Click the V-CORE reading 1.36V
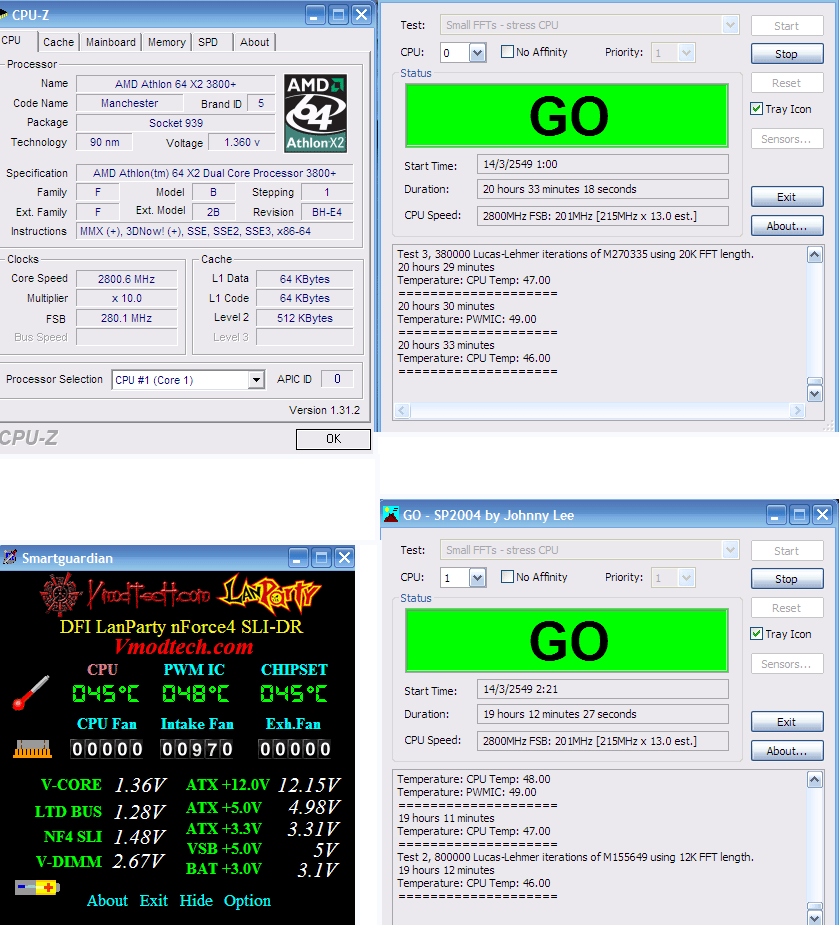 140,785
